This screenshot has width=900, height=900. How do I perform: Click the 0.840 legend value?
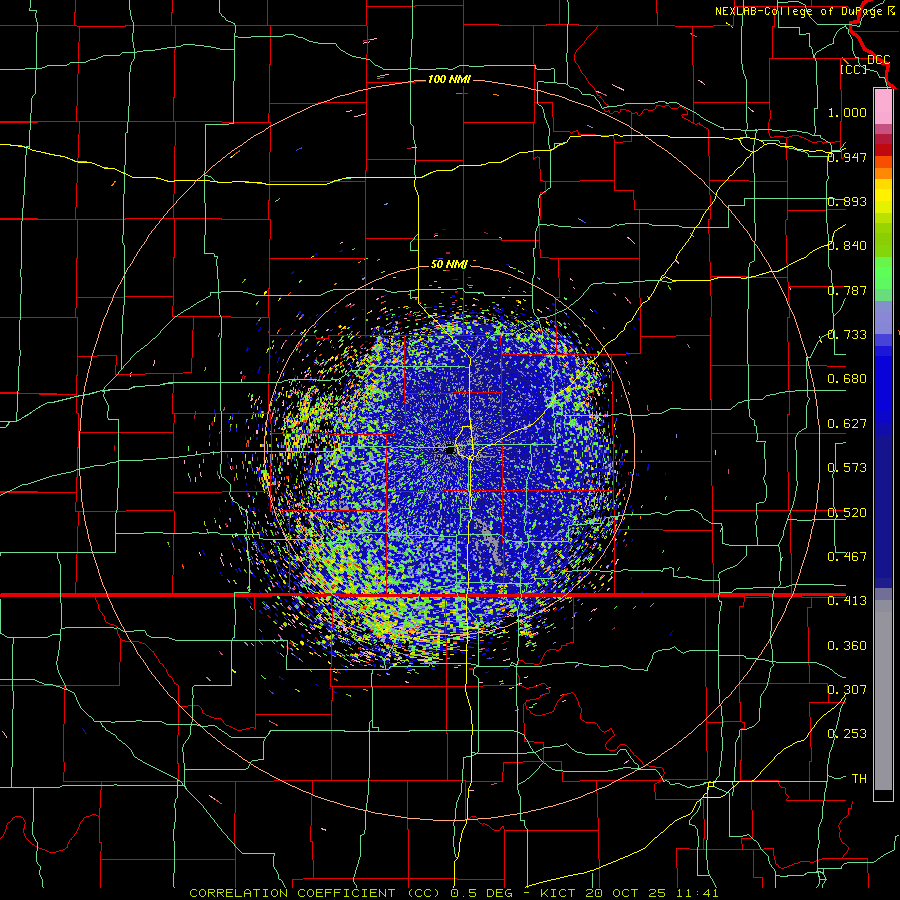pyautogui.click(x=847, y=246)
